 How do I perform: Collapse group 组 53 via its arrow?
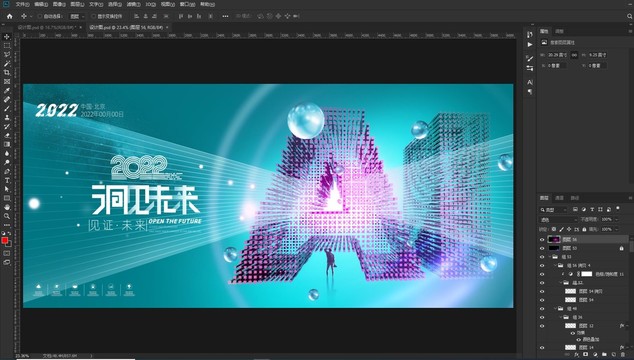coord(550,257)
